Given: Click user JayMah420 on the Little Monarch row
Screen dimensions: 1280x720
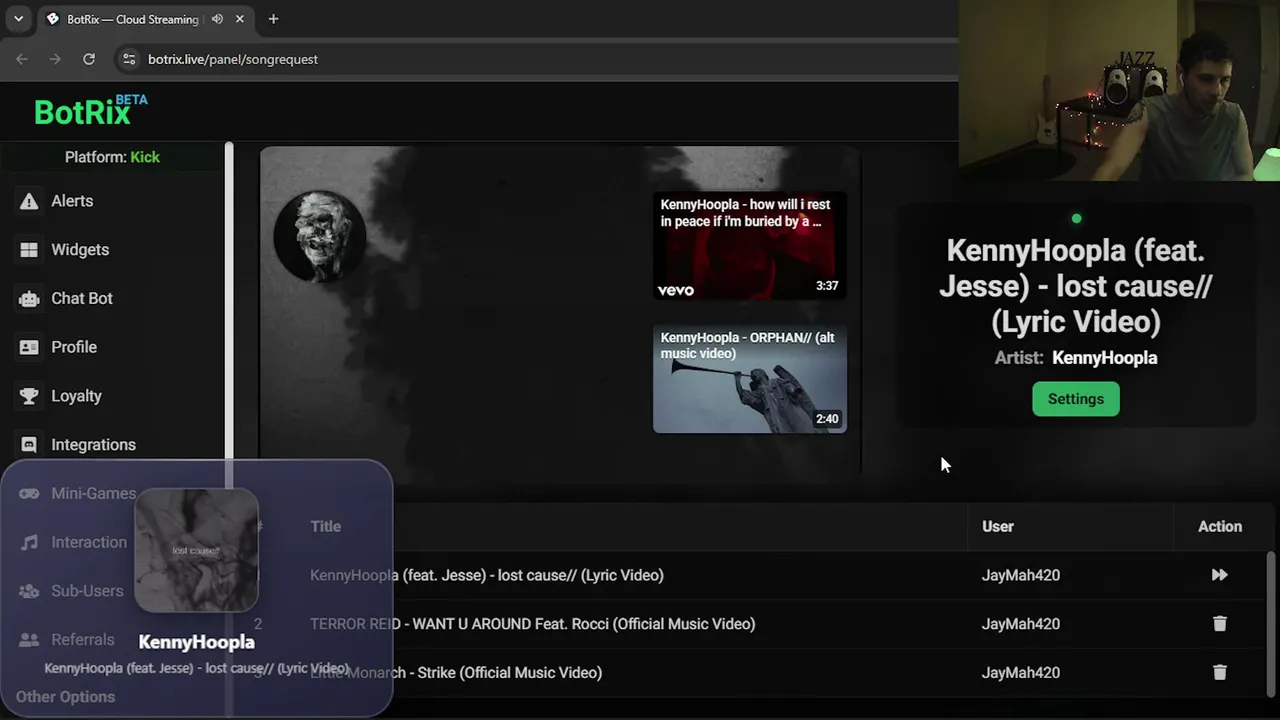Looking at the screenshot, I should coord(1021,673).
